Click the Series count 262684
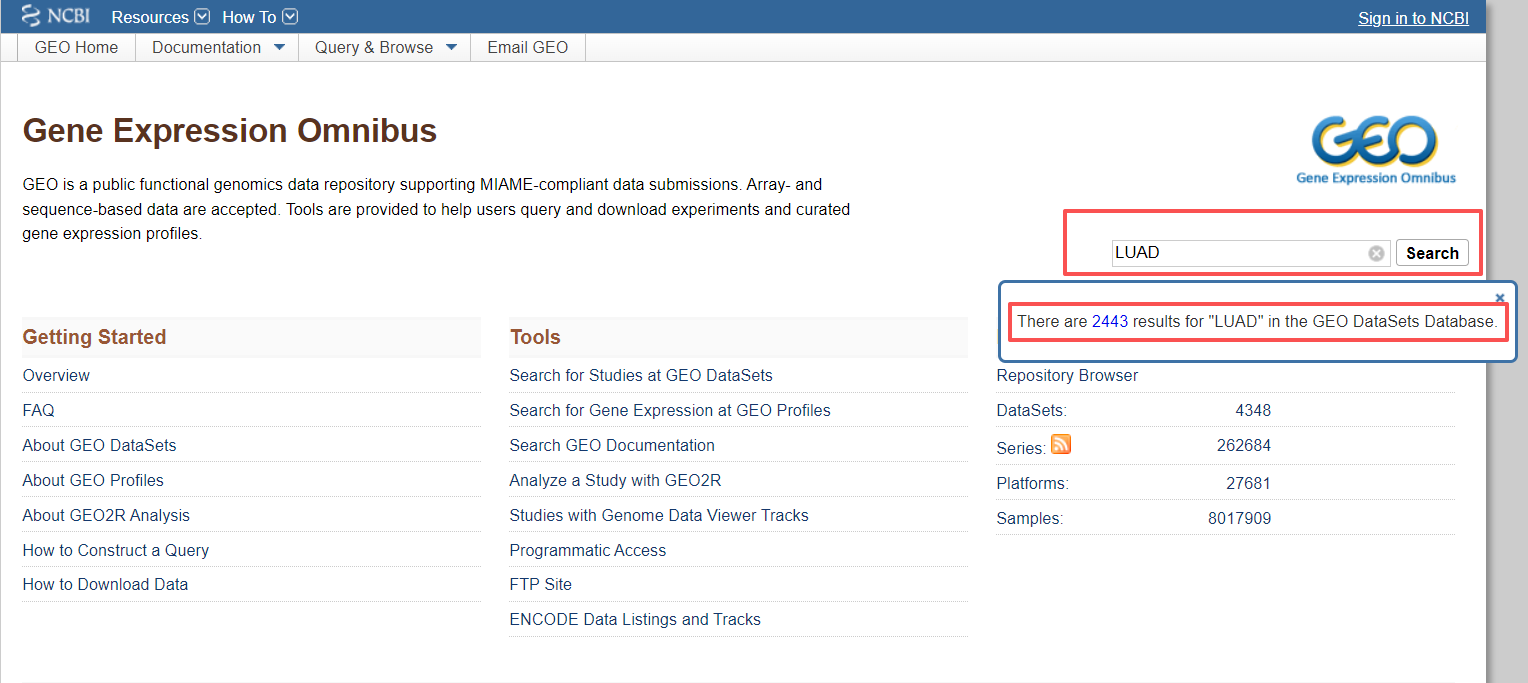 point(1244,445)
